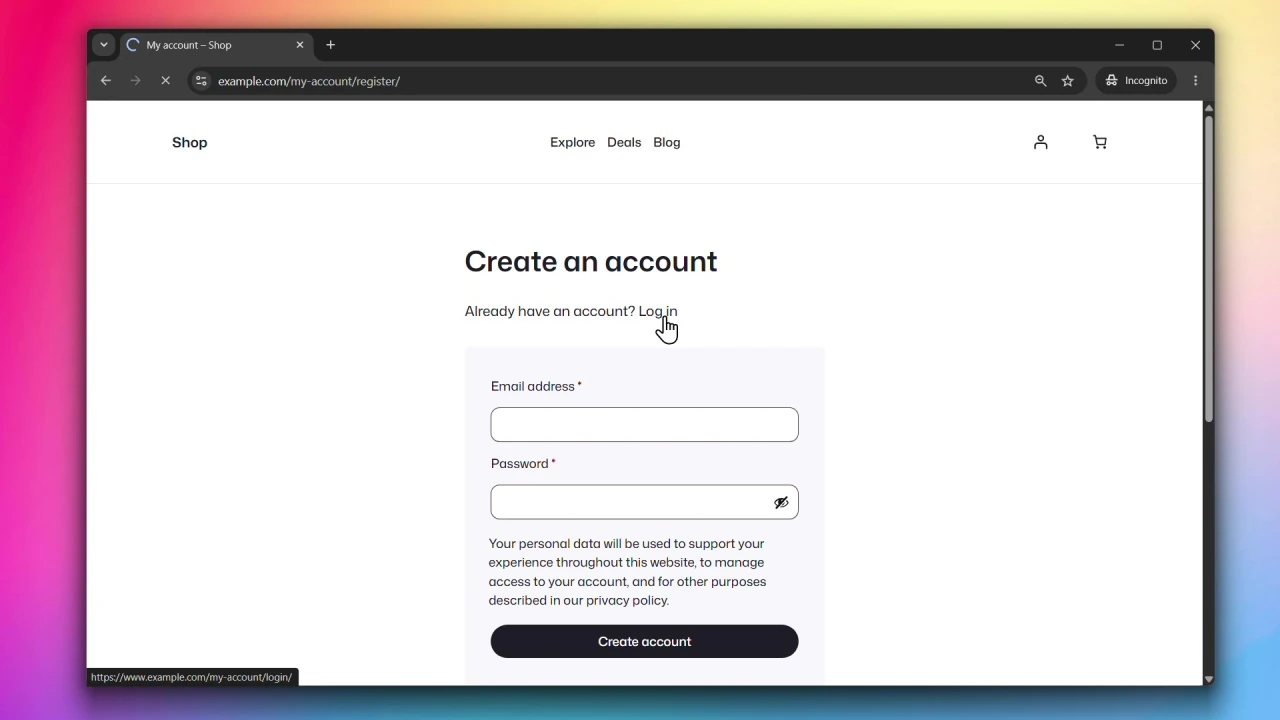Click the Create account button
Viewport: 1280px width, 720px height.
[x=644, y=642]
